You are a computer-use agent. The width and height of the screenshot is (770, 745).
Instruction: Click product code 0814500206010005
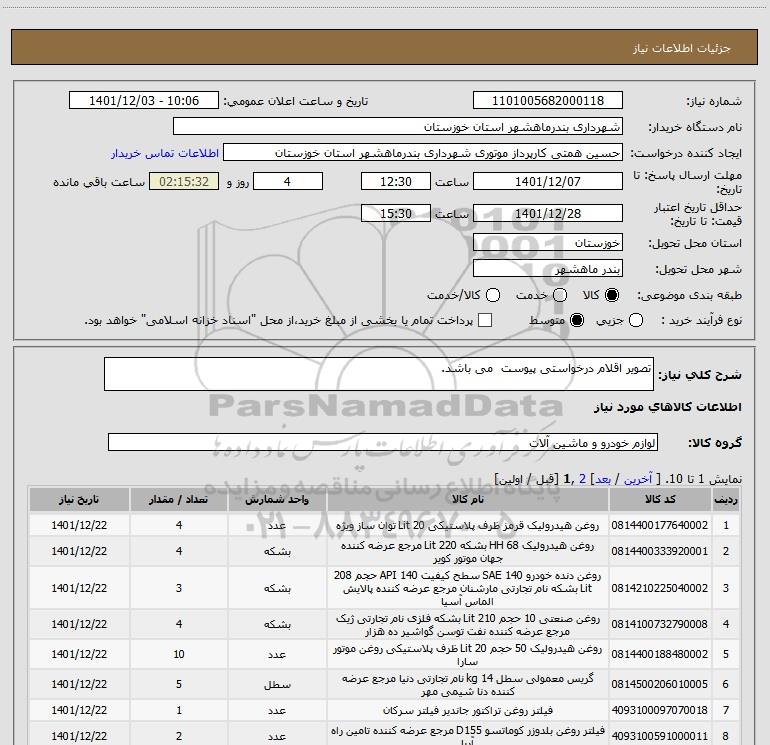tap(660, 684)
